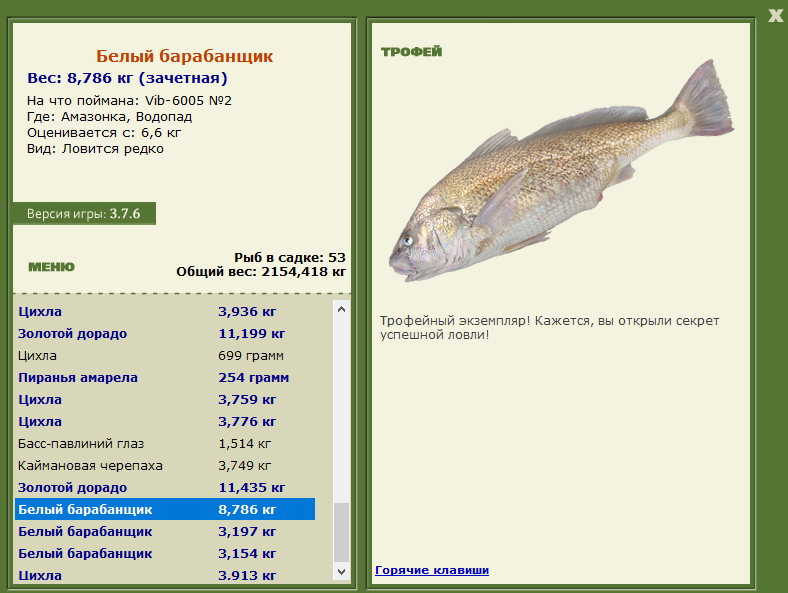Select Цихла 3,776 кг row

coord(165,422)
